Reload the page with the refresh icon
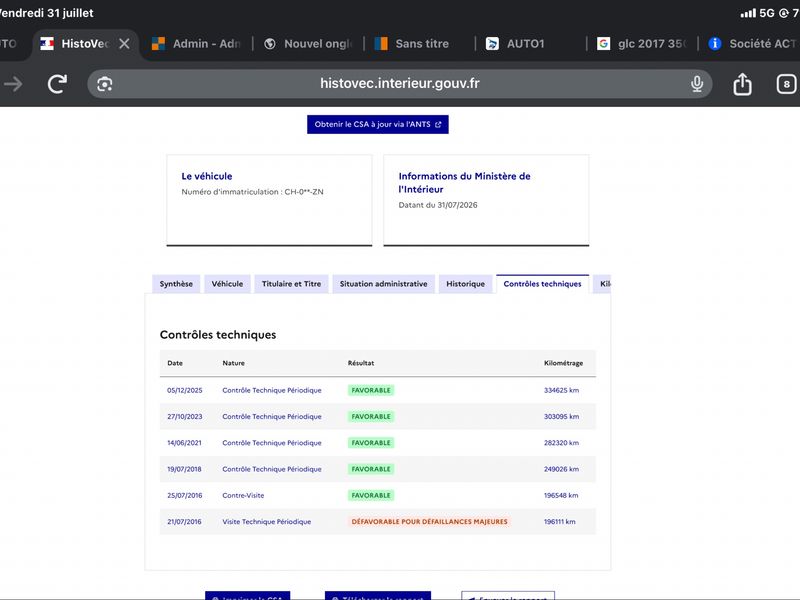The image size is (800, 600). [x=57, y=84]
